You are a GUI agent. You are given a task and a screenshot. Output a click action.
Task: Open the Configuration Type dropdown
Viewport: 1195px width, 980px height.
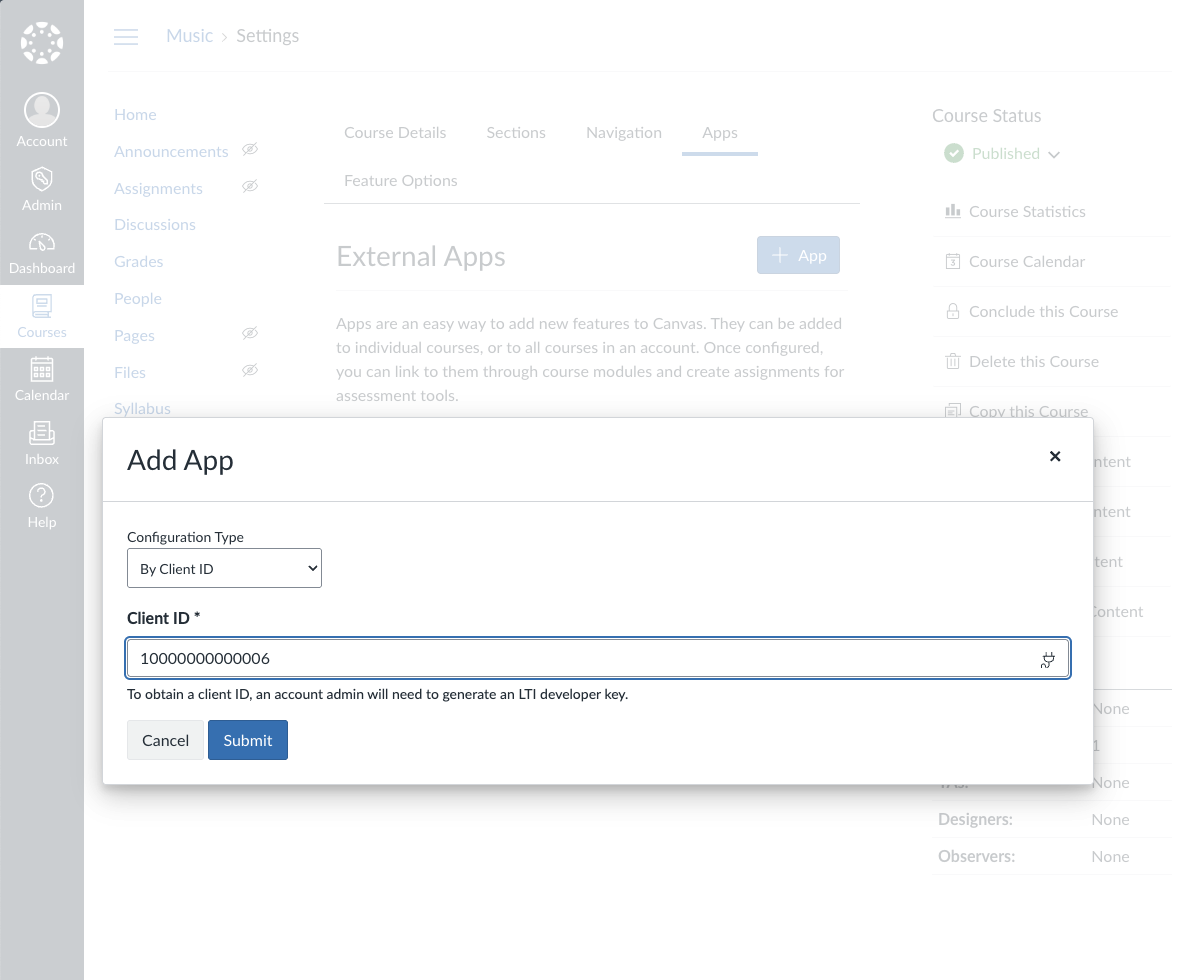click(x=224, y=567)
